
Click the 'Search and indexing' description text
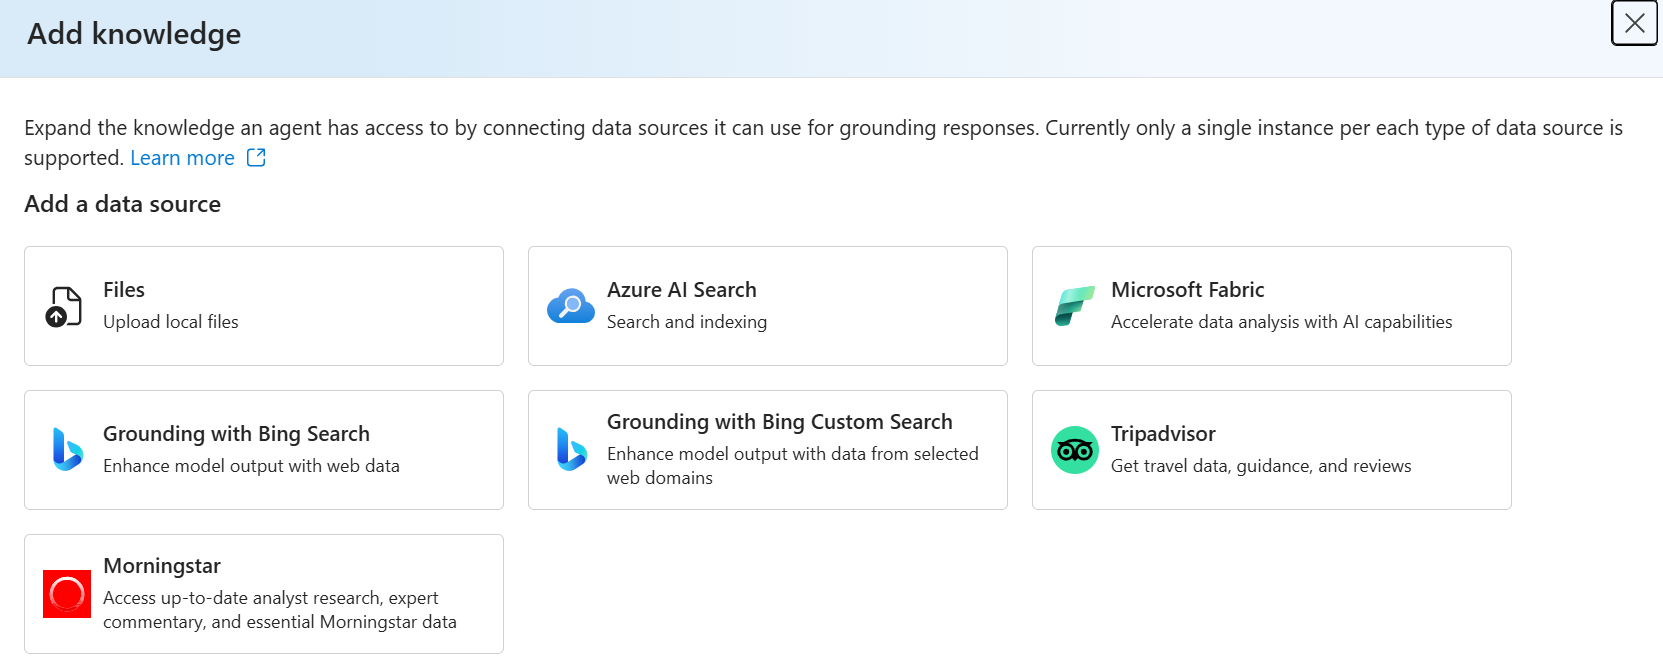(686, 322)
